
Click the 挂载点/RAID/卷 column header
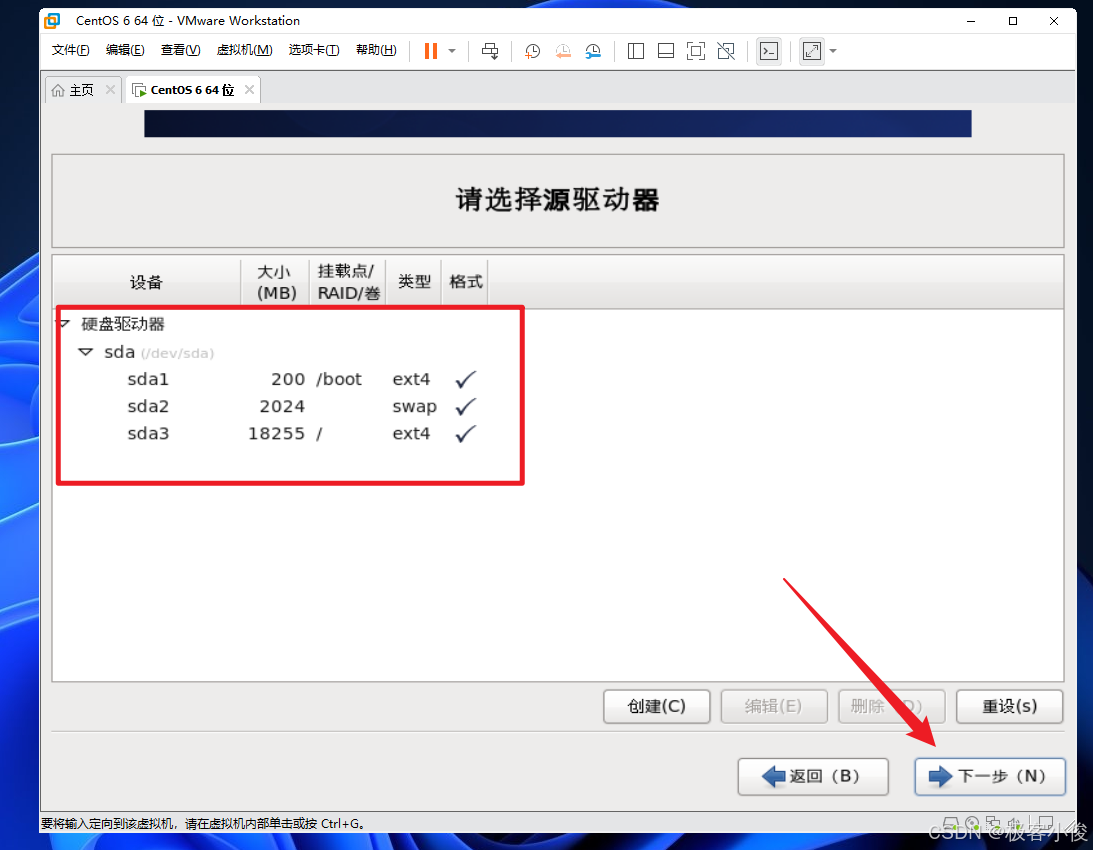point(348,282)
